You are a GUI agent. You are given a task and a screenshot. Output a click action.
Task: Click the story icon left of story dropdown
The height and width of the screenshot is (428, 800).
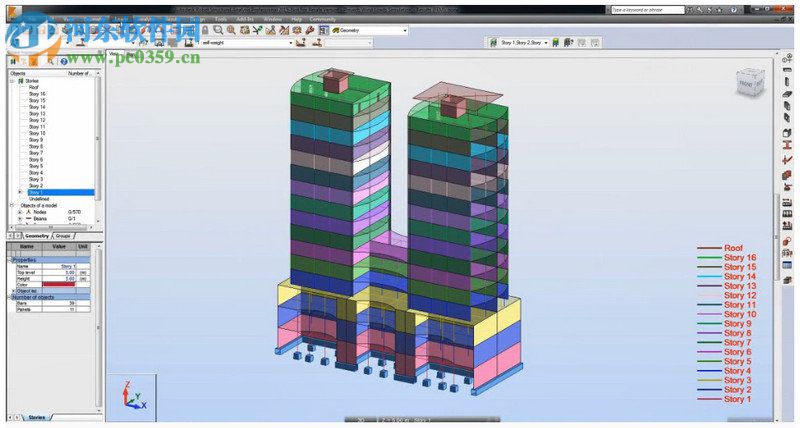point(493,43)
